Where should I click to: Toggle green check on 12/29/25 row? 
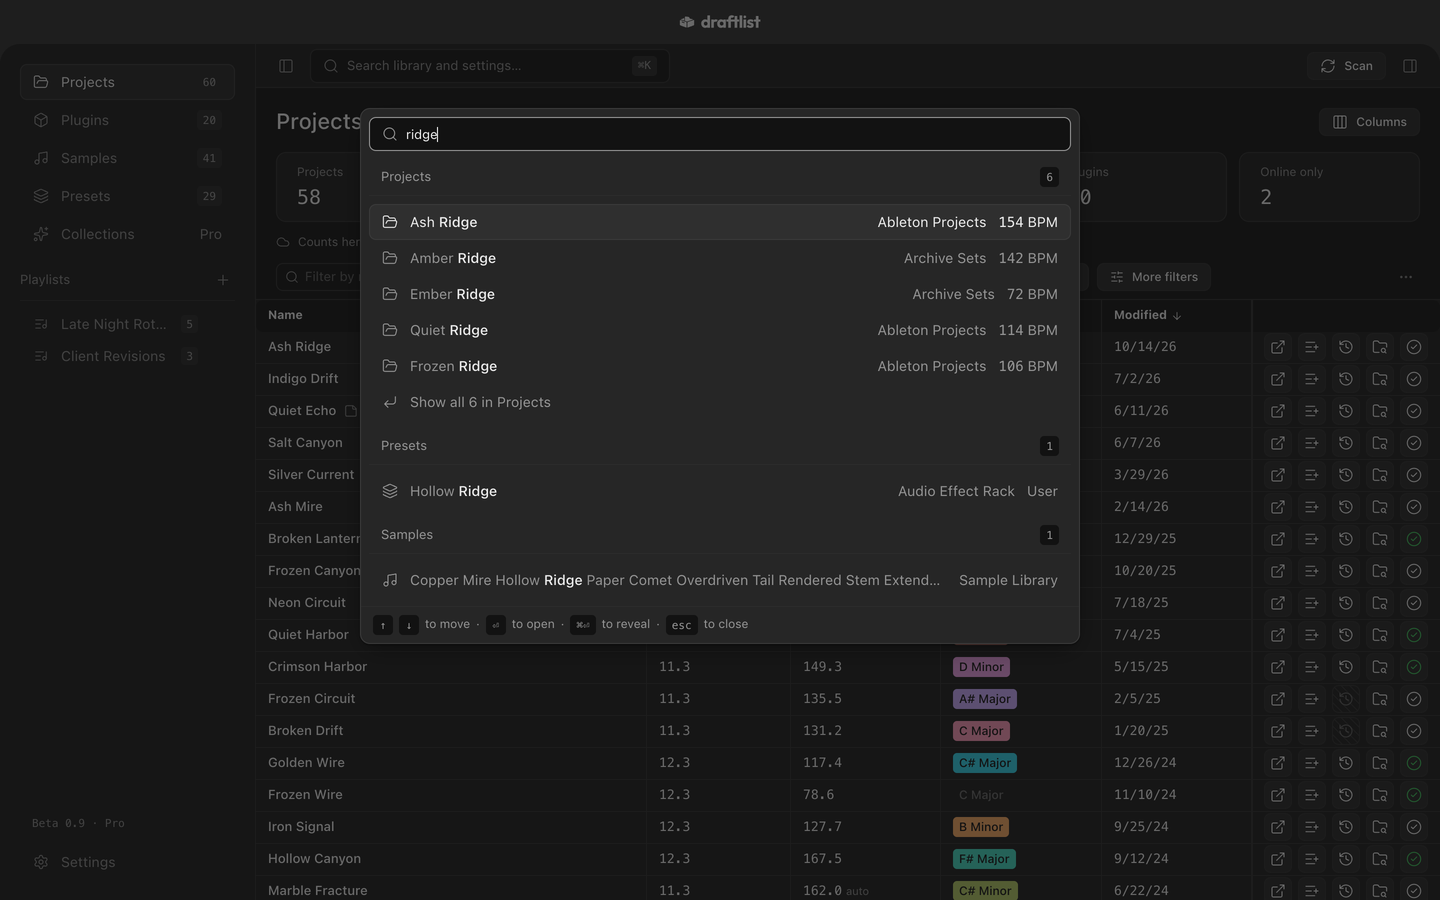(1414, 539)
